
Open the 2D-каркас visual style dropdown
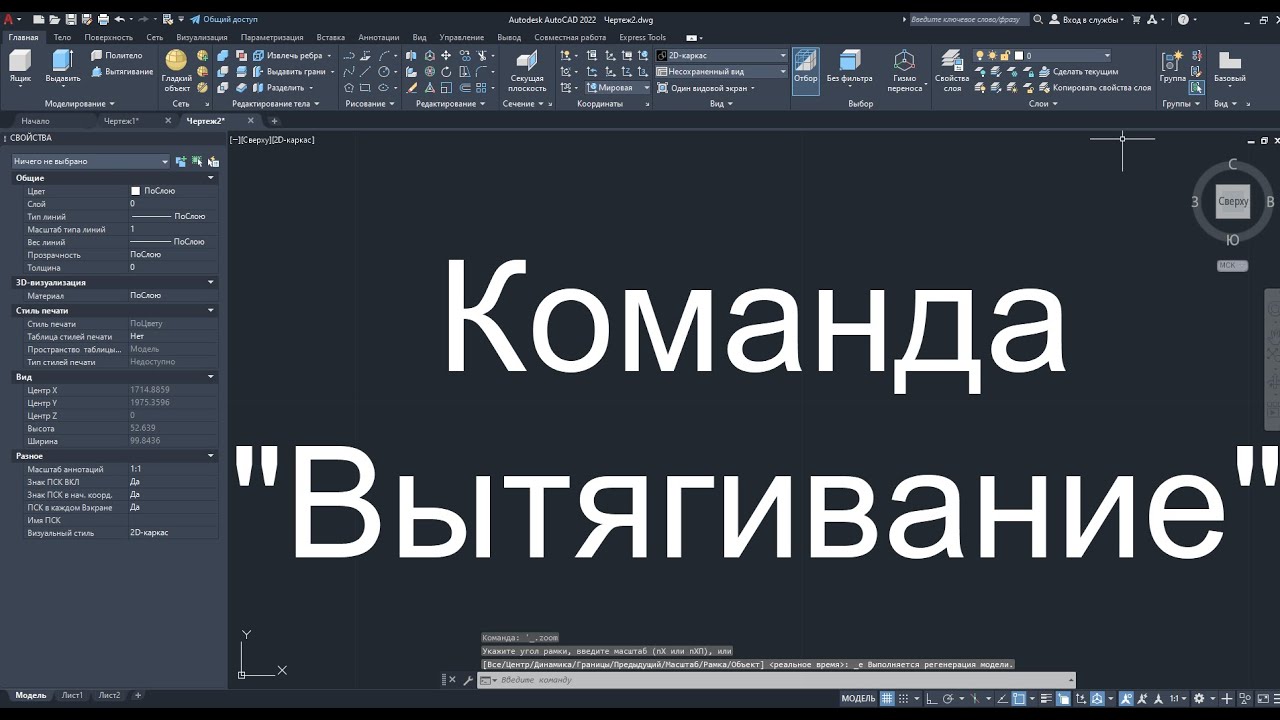[x=722, y=56]
